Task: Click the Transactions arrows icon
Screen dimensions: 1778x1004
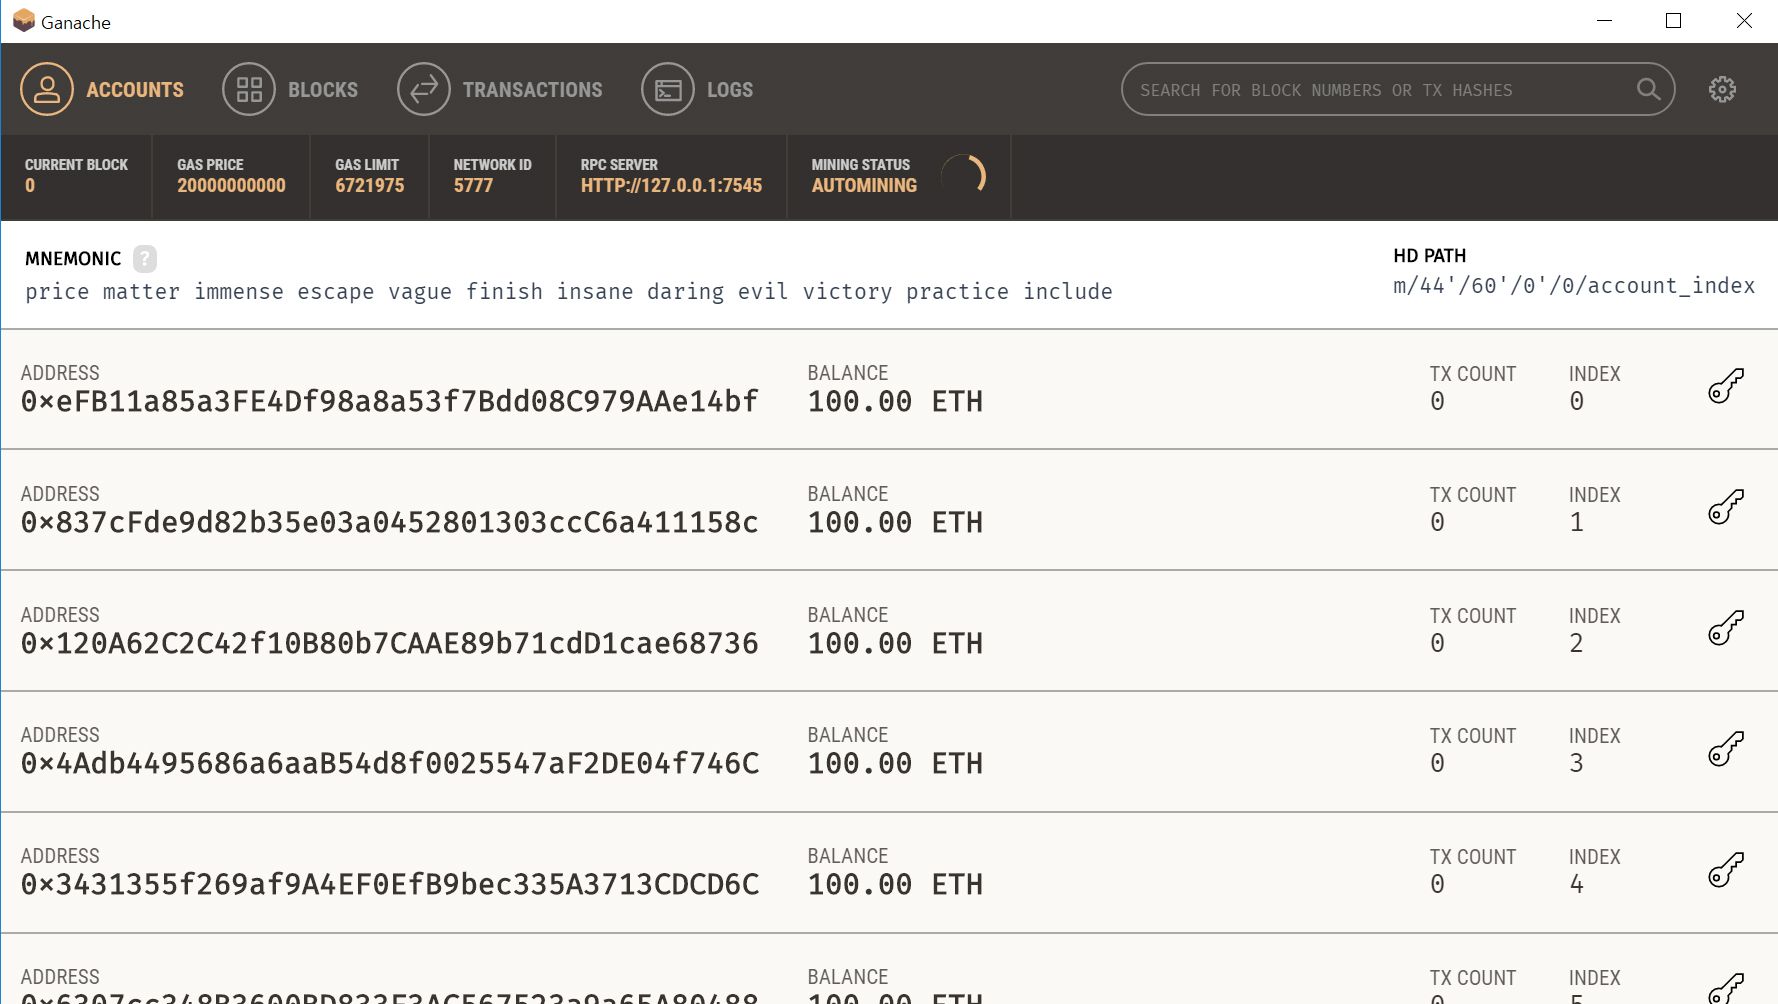Action: point(424,90)
